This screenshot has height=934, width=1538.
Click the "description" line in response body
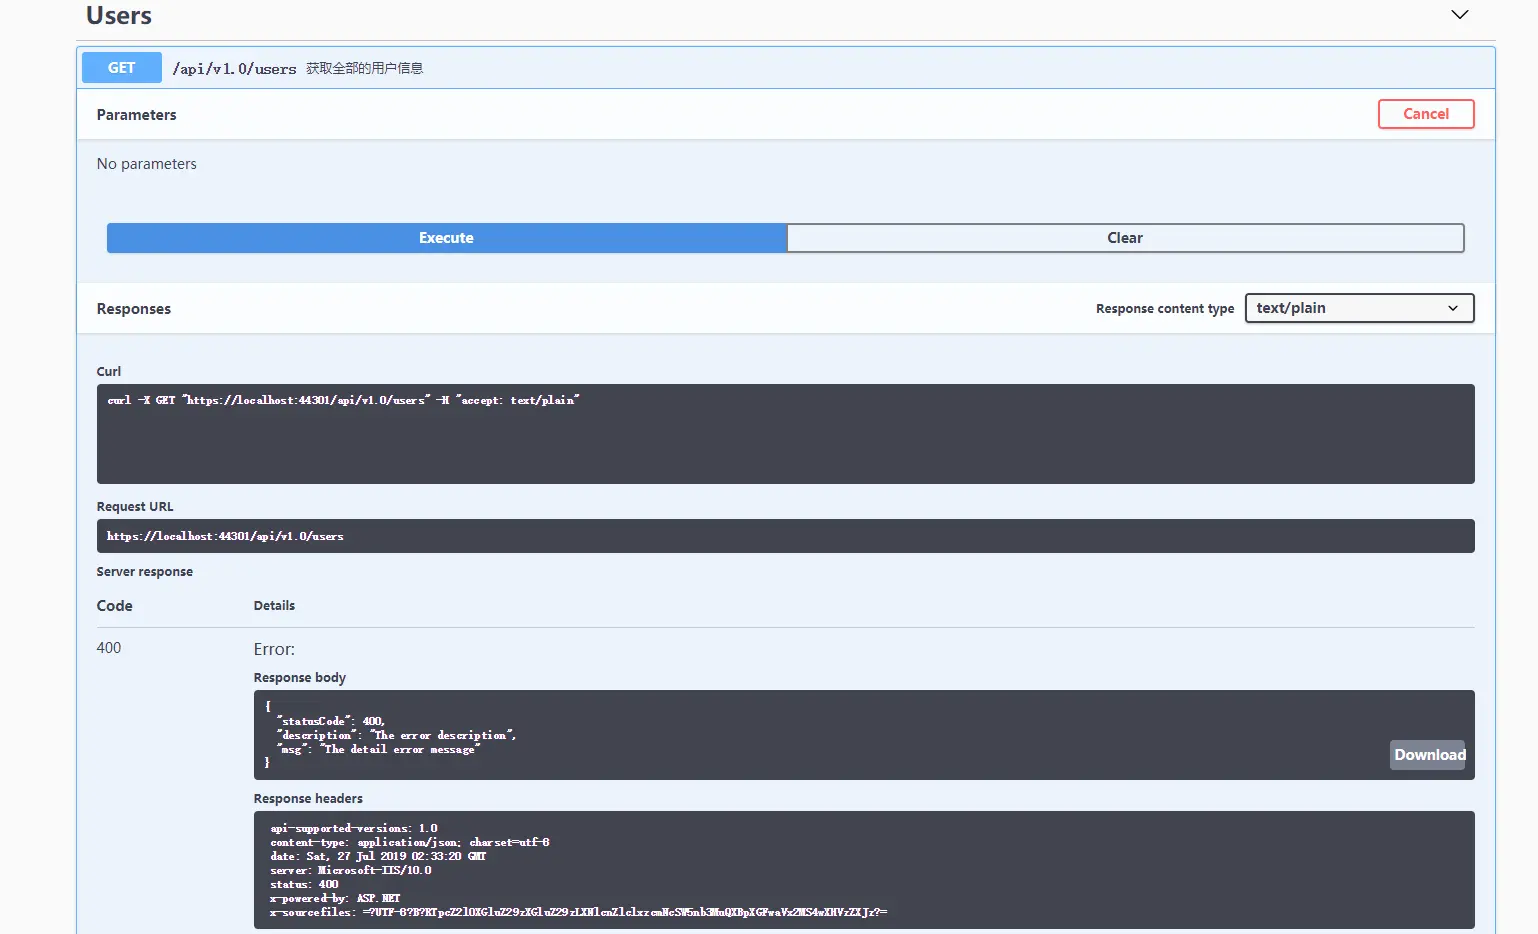397,735
